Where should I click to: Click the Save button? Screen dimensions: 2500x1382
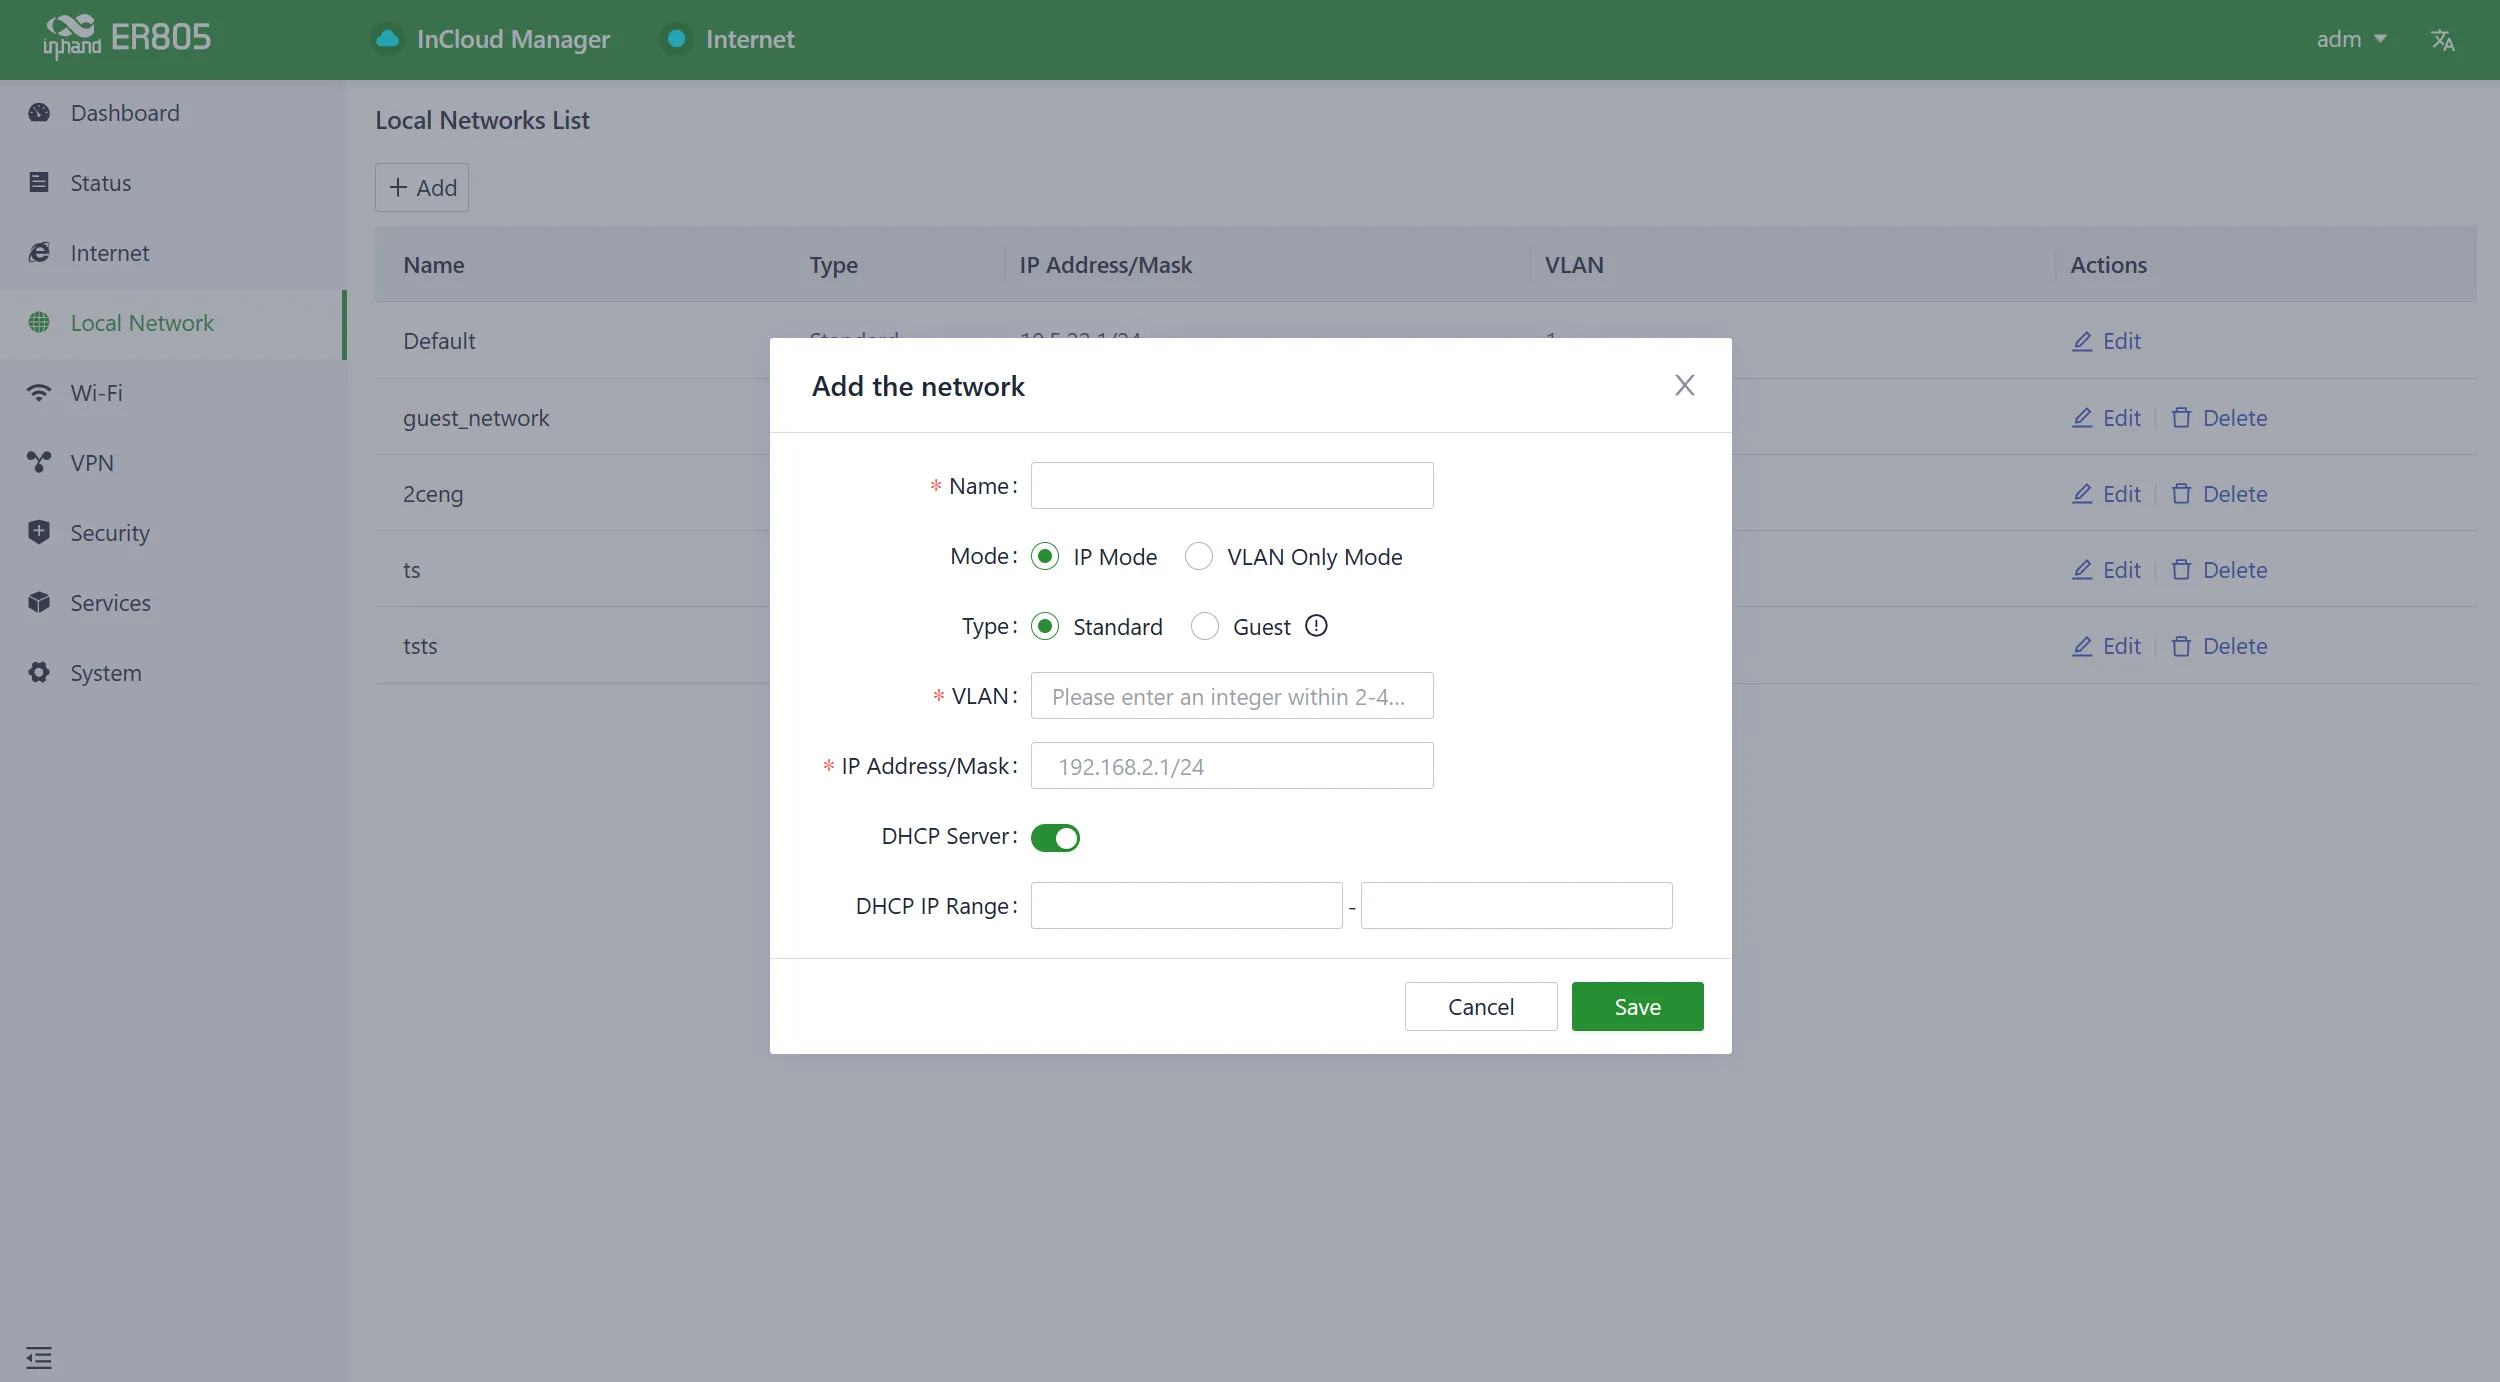[x=1637, y=1006]
